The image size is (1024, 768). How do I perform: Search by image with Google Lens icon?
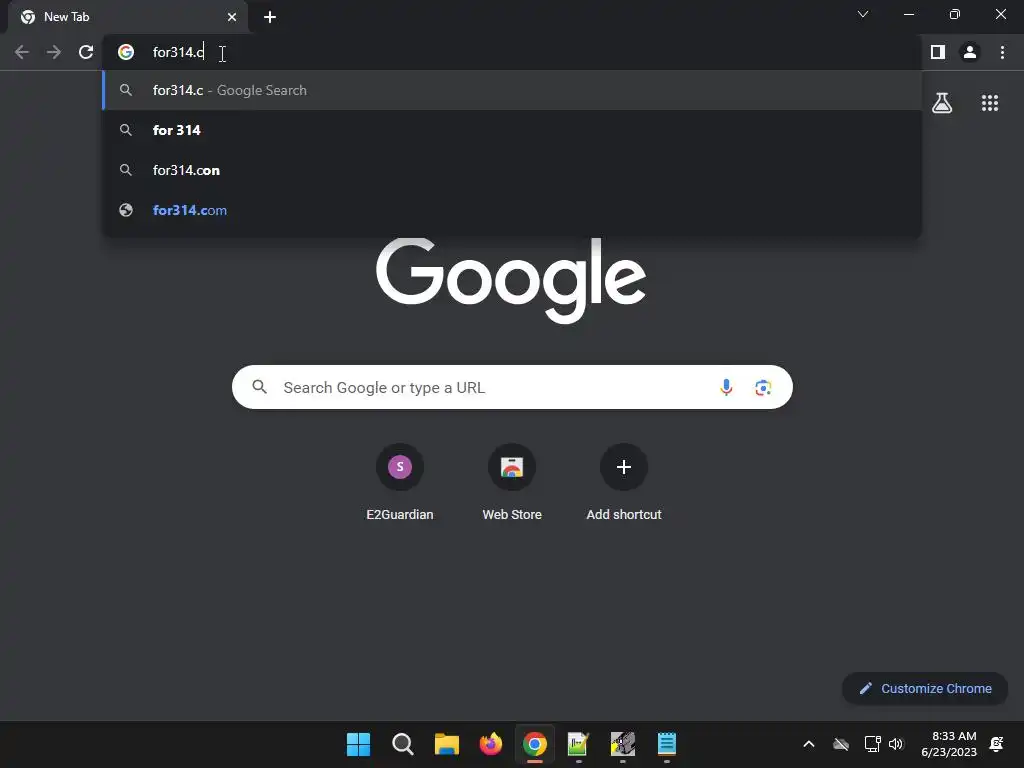763,387
